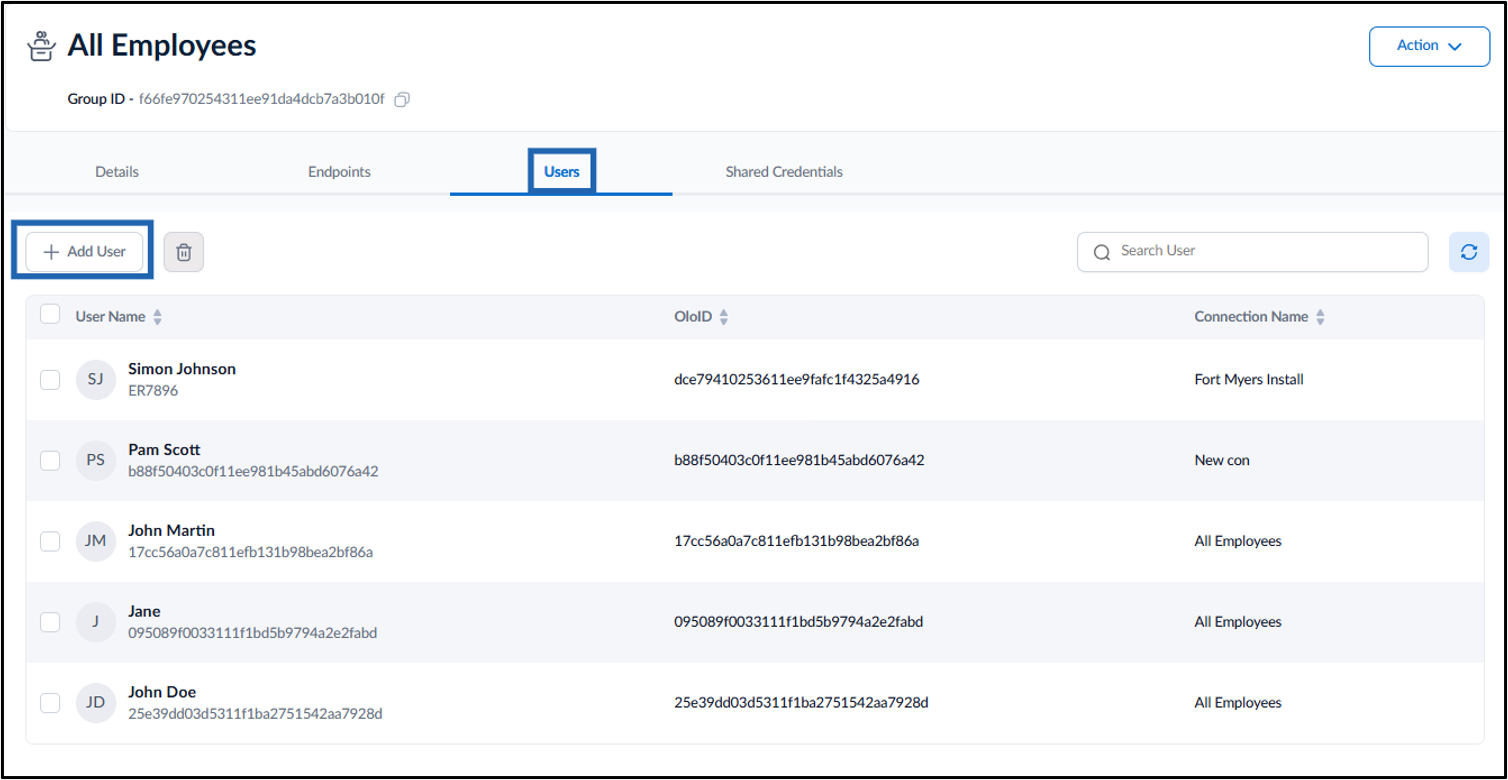Click OloID 095089f0033111f1bd5b9794a2e2fabd in OloID column
Viewport: 1508px width, 780px height.
(x=799, y=622)
